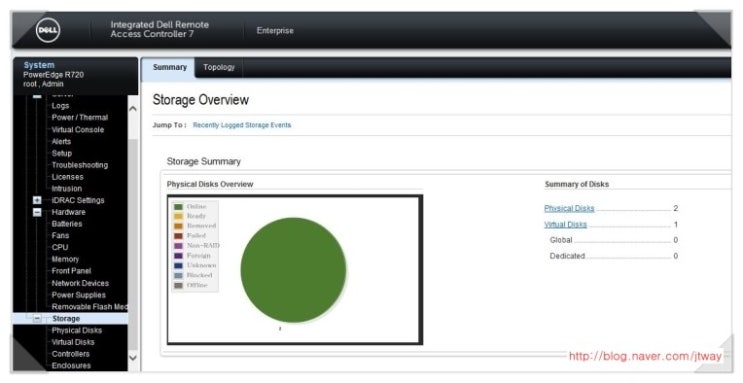Click the sidebar scroll down arrow
Image resolution: width=743 pixels, height=383 pixels.
(133, 358)
